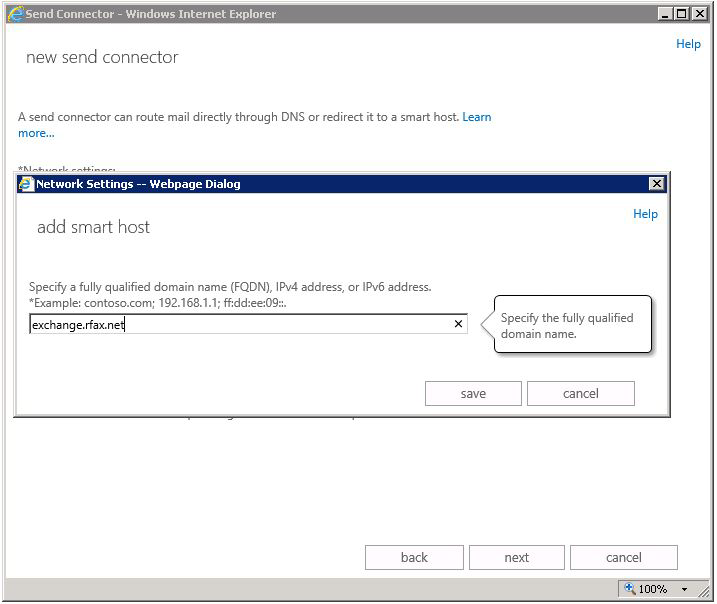Minimize the Send Connector window

(666, 14)
